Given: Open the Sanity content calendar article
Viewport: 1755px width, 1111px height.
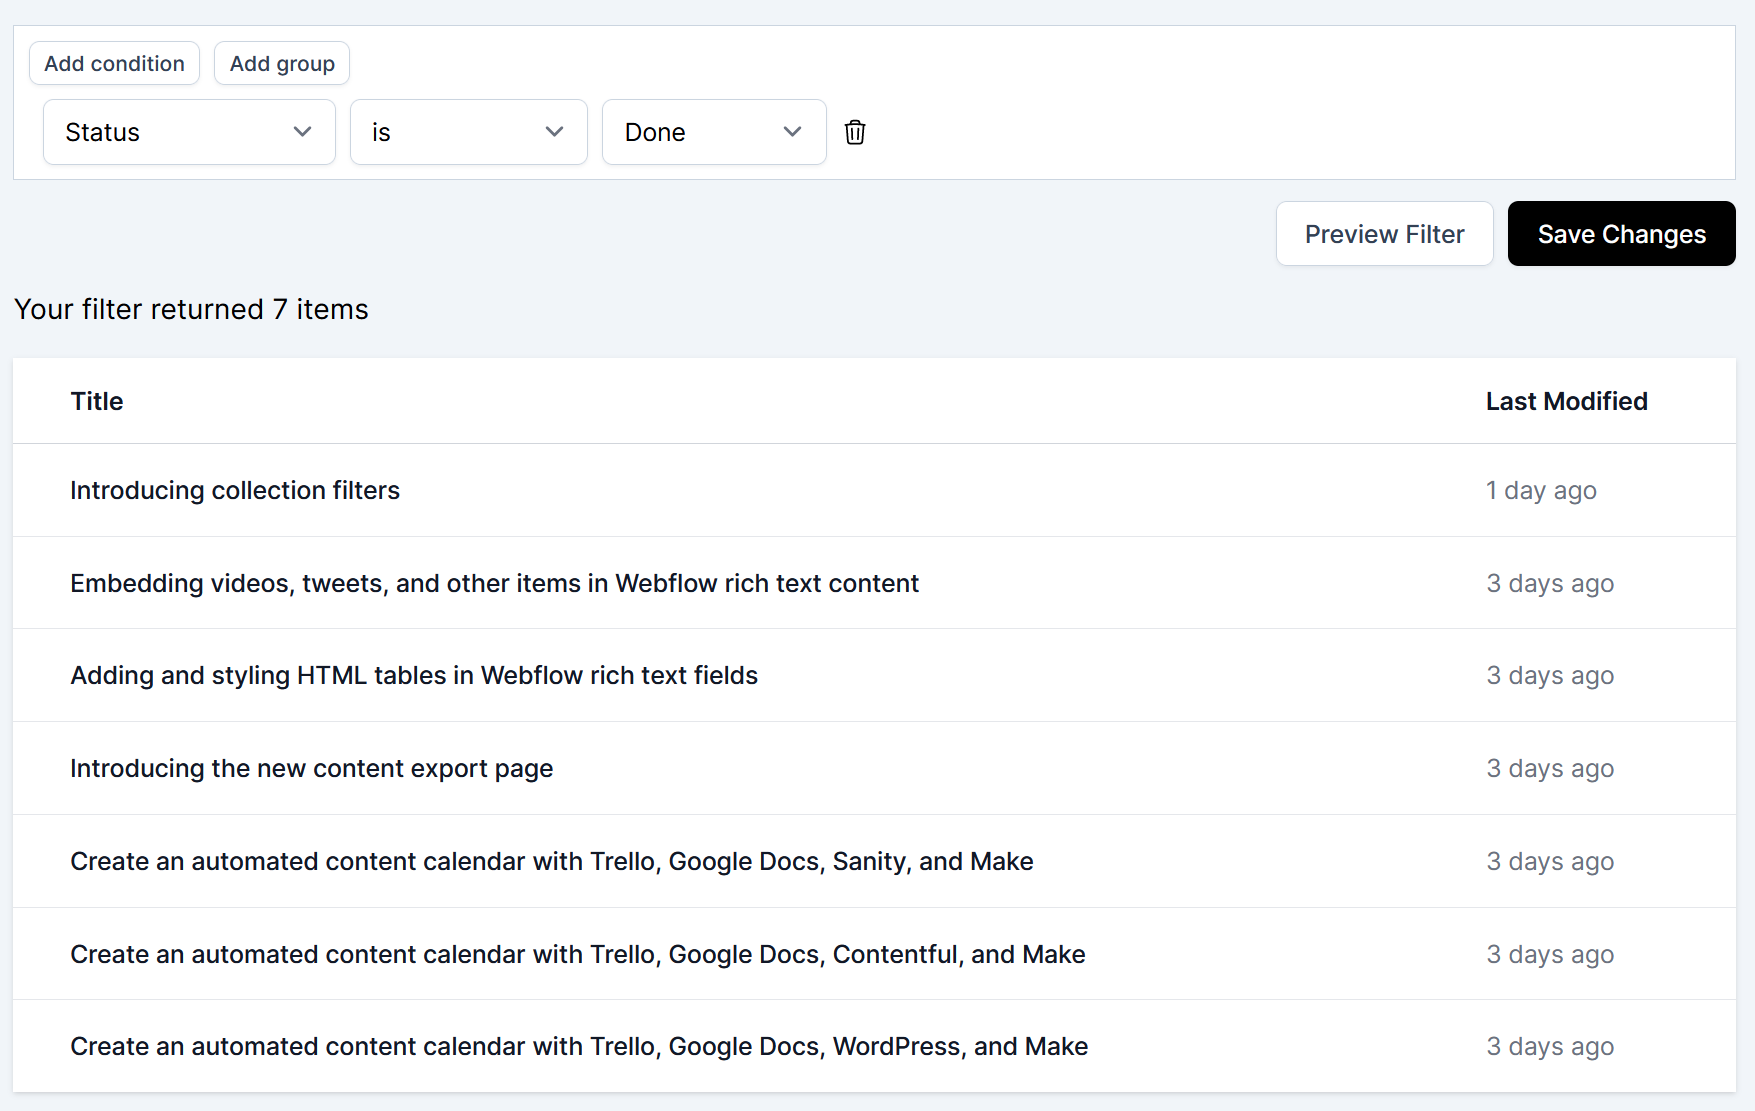Looking at the screenshot, I should 551,861.
